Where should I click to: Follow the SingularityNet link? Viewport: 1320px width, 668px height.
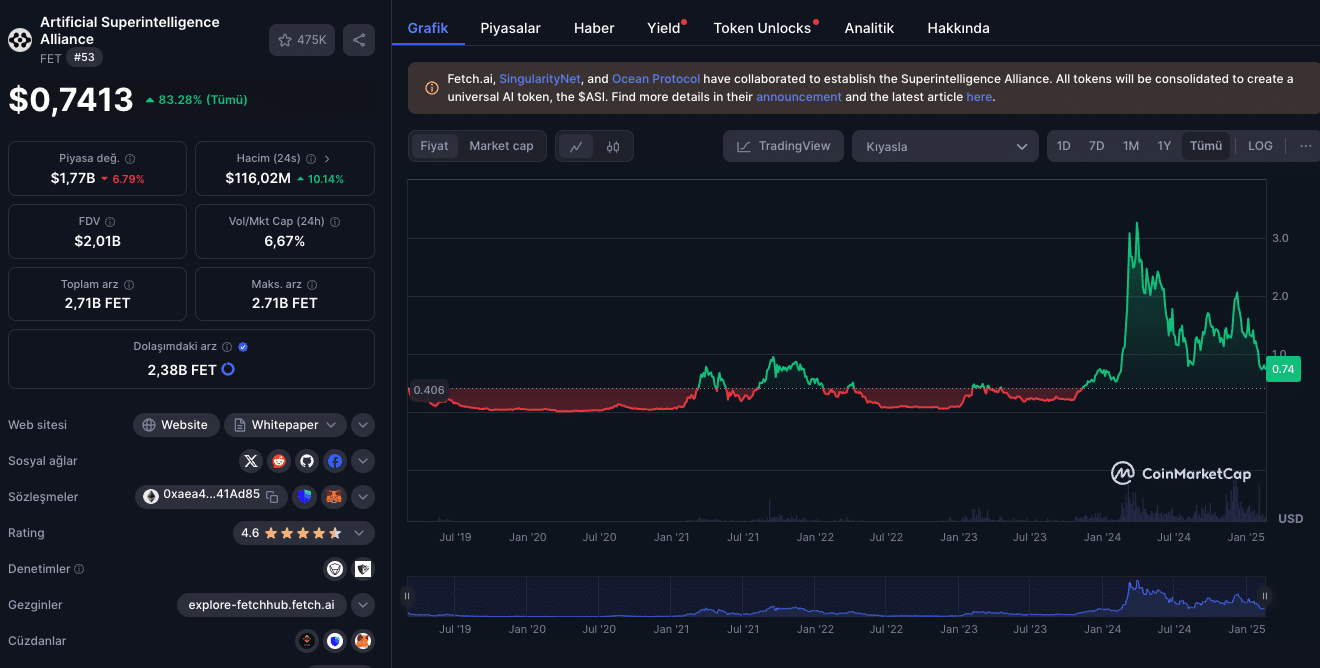click(x=540, y=79)
